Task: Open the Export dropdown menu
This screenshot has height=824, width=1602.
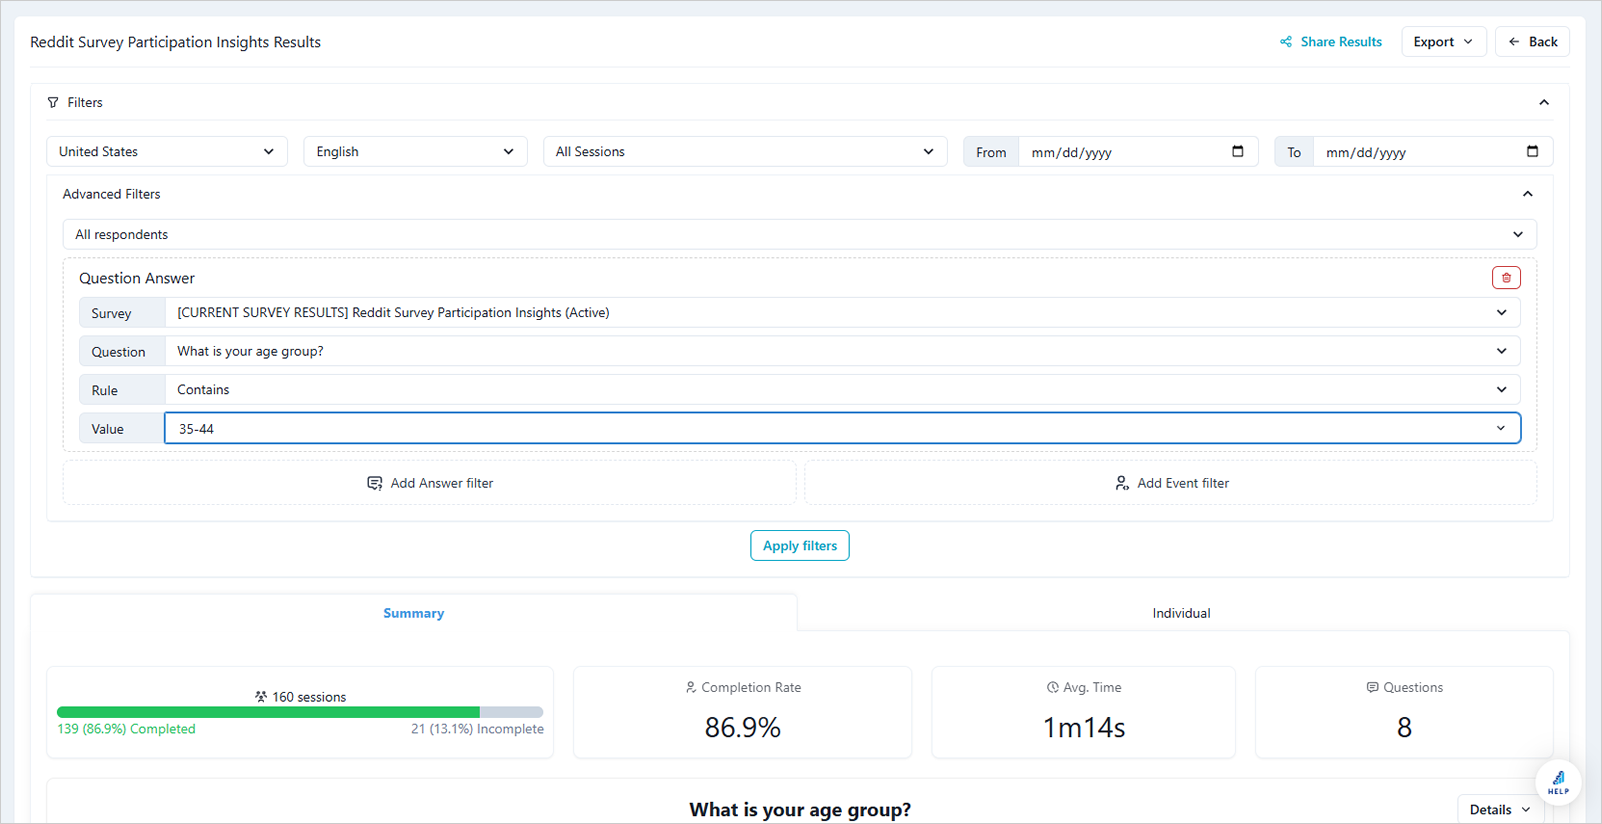Action: coord(1443,42)
